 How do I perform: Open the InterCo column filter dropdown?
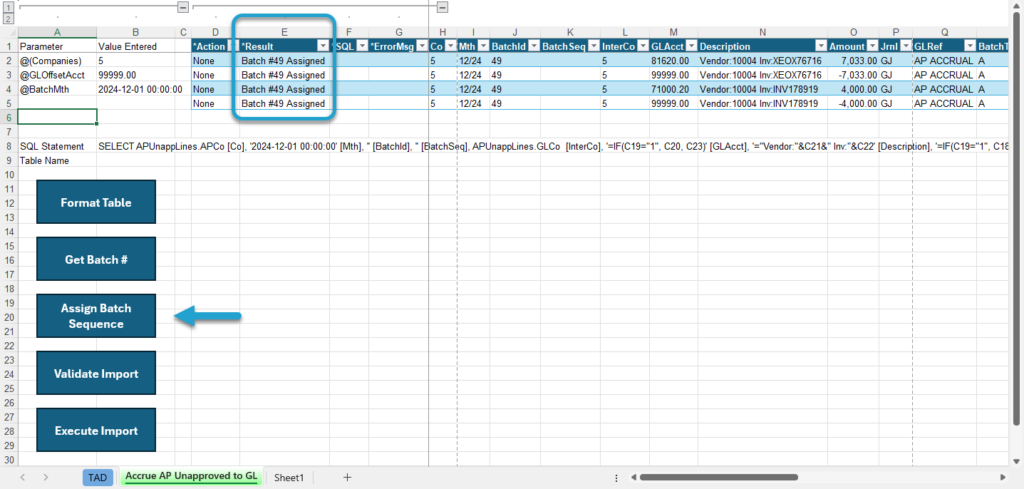coord(643,46)
